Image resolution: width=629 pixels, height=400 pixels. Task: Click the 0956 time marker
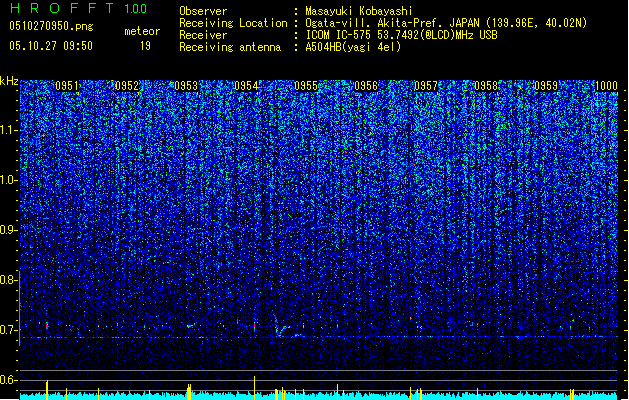pos(366,86)
